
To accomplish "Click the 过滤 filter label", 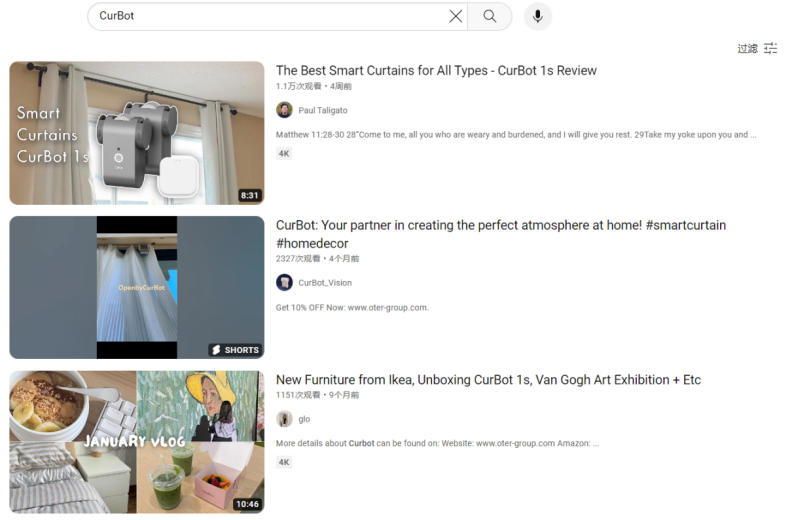I will point(747,48).
